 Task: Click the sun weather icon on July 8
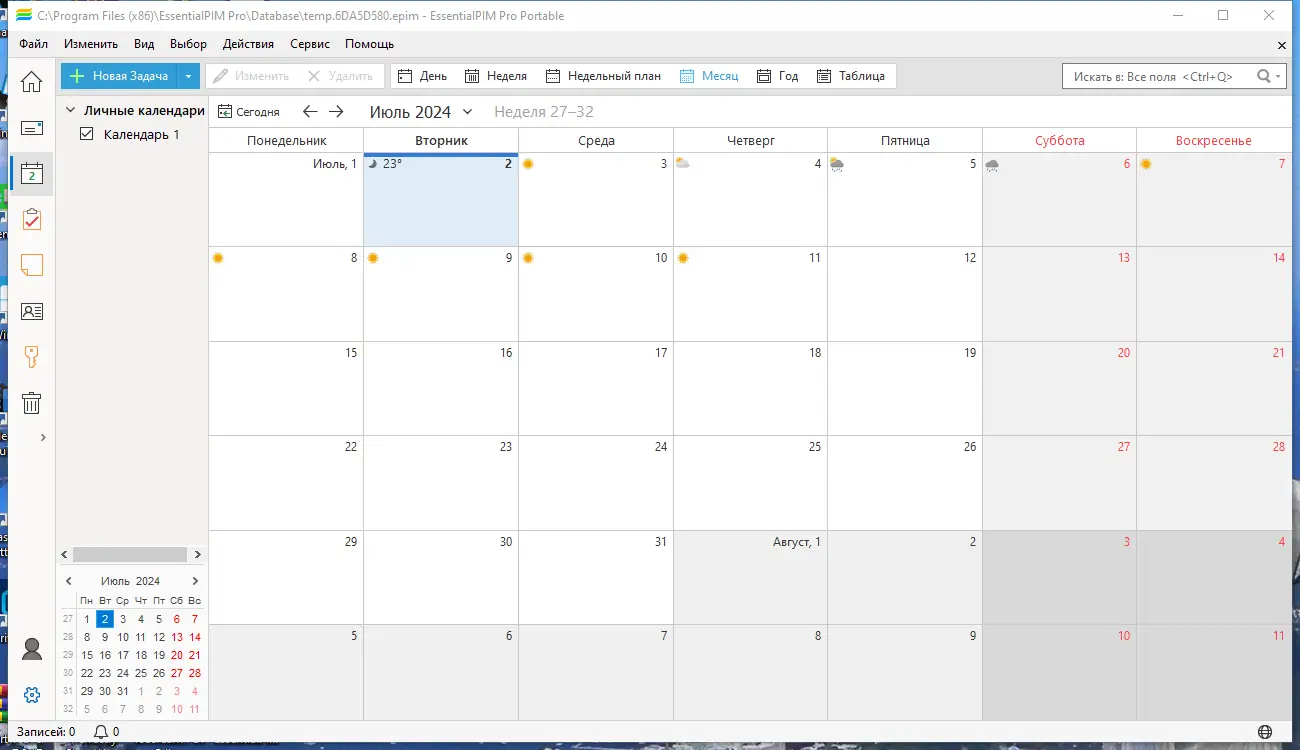[x=218, y=258]
